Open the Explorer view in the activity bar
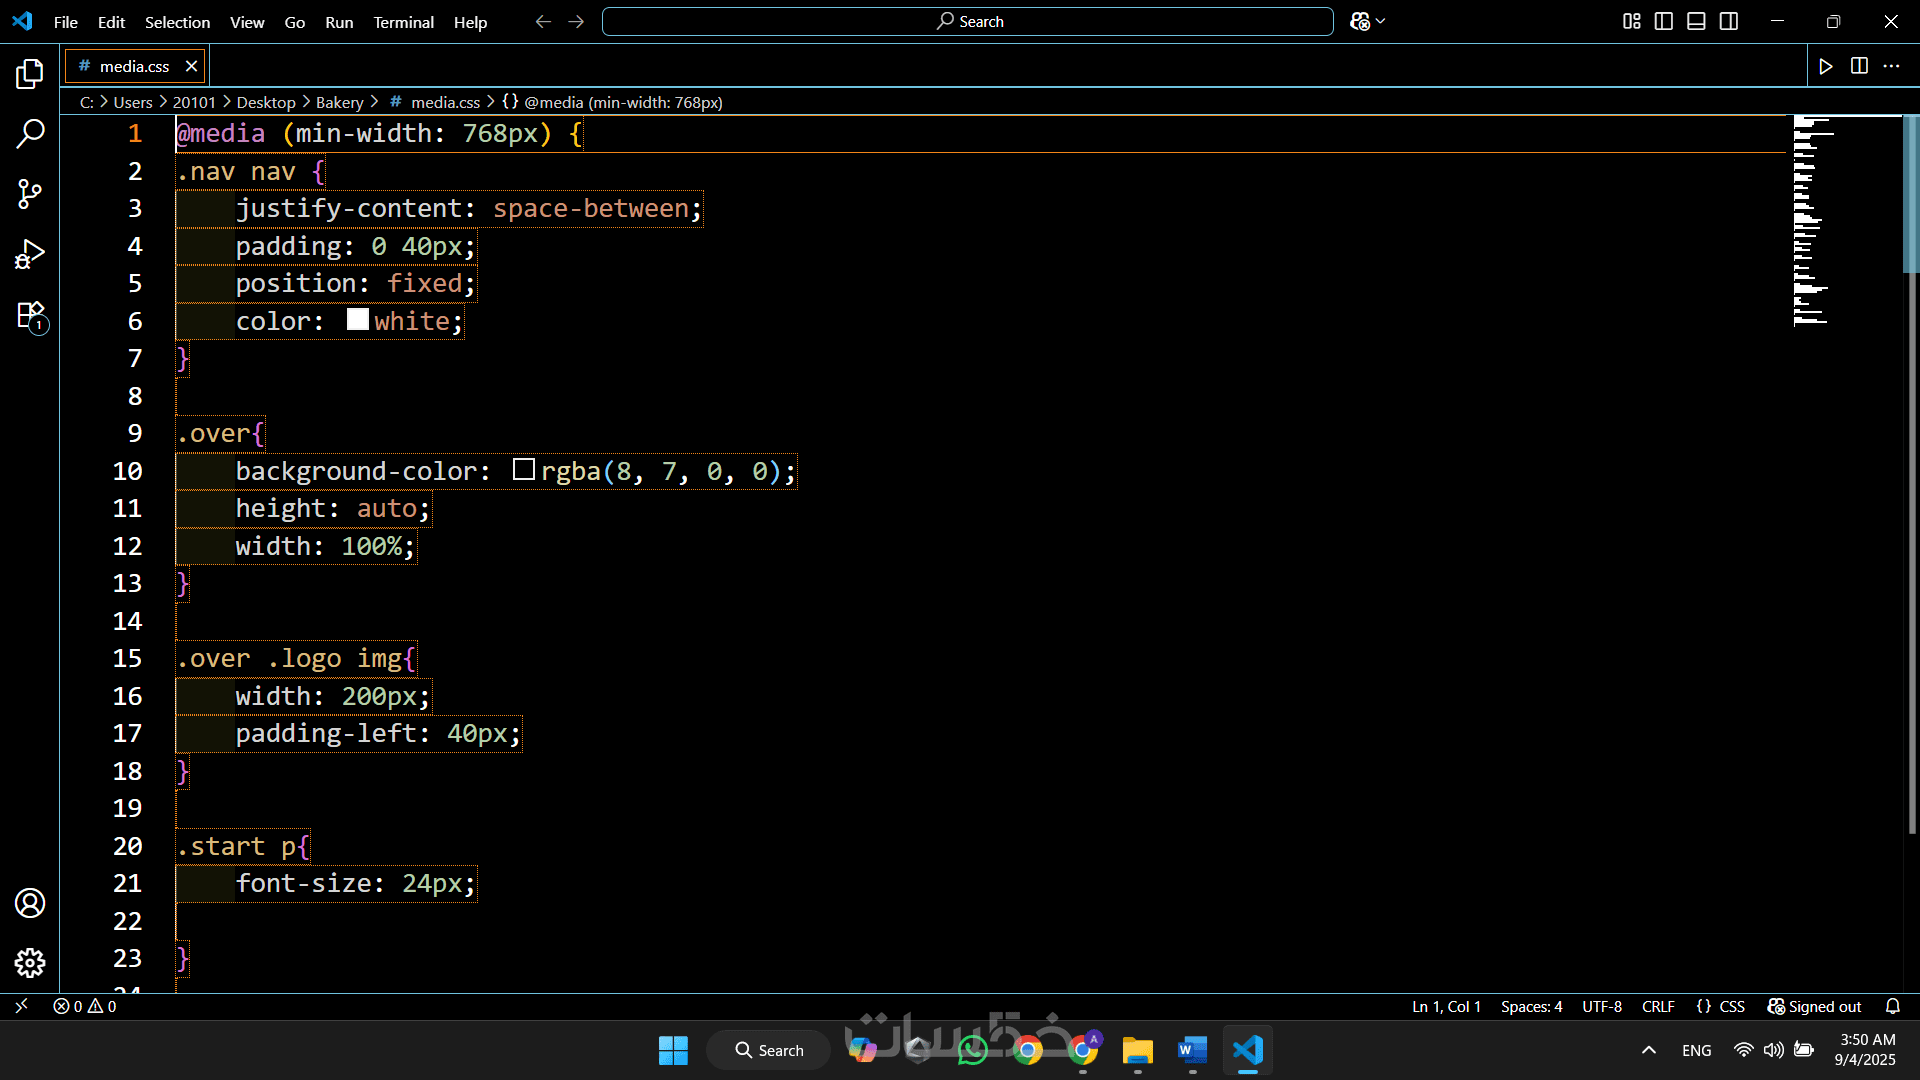 coord(30,73)
